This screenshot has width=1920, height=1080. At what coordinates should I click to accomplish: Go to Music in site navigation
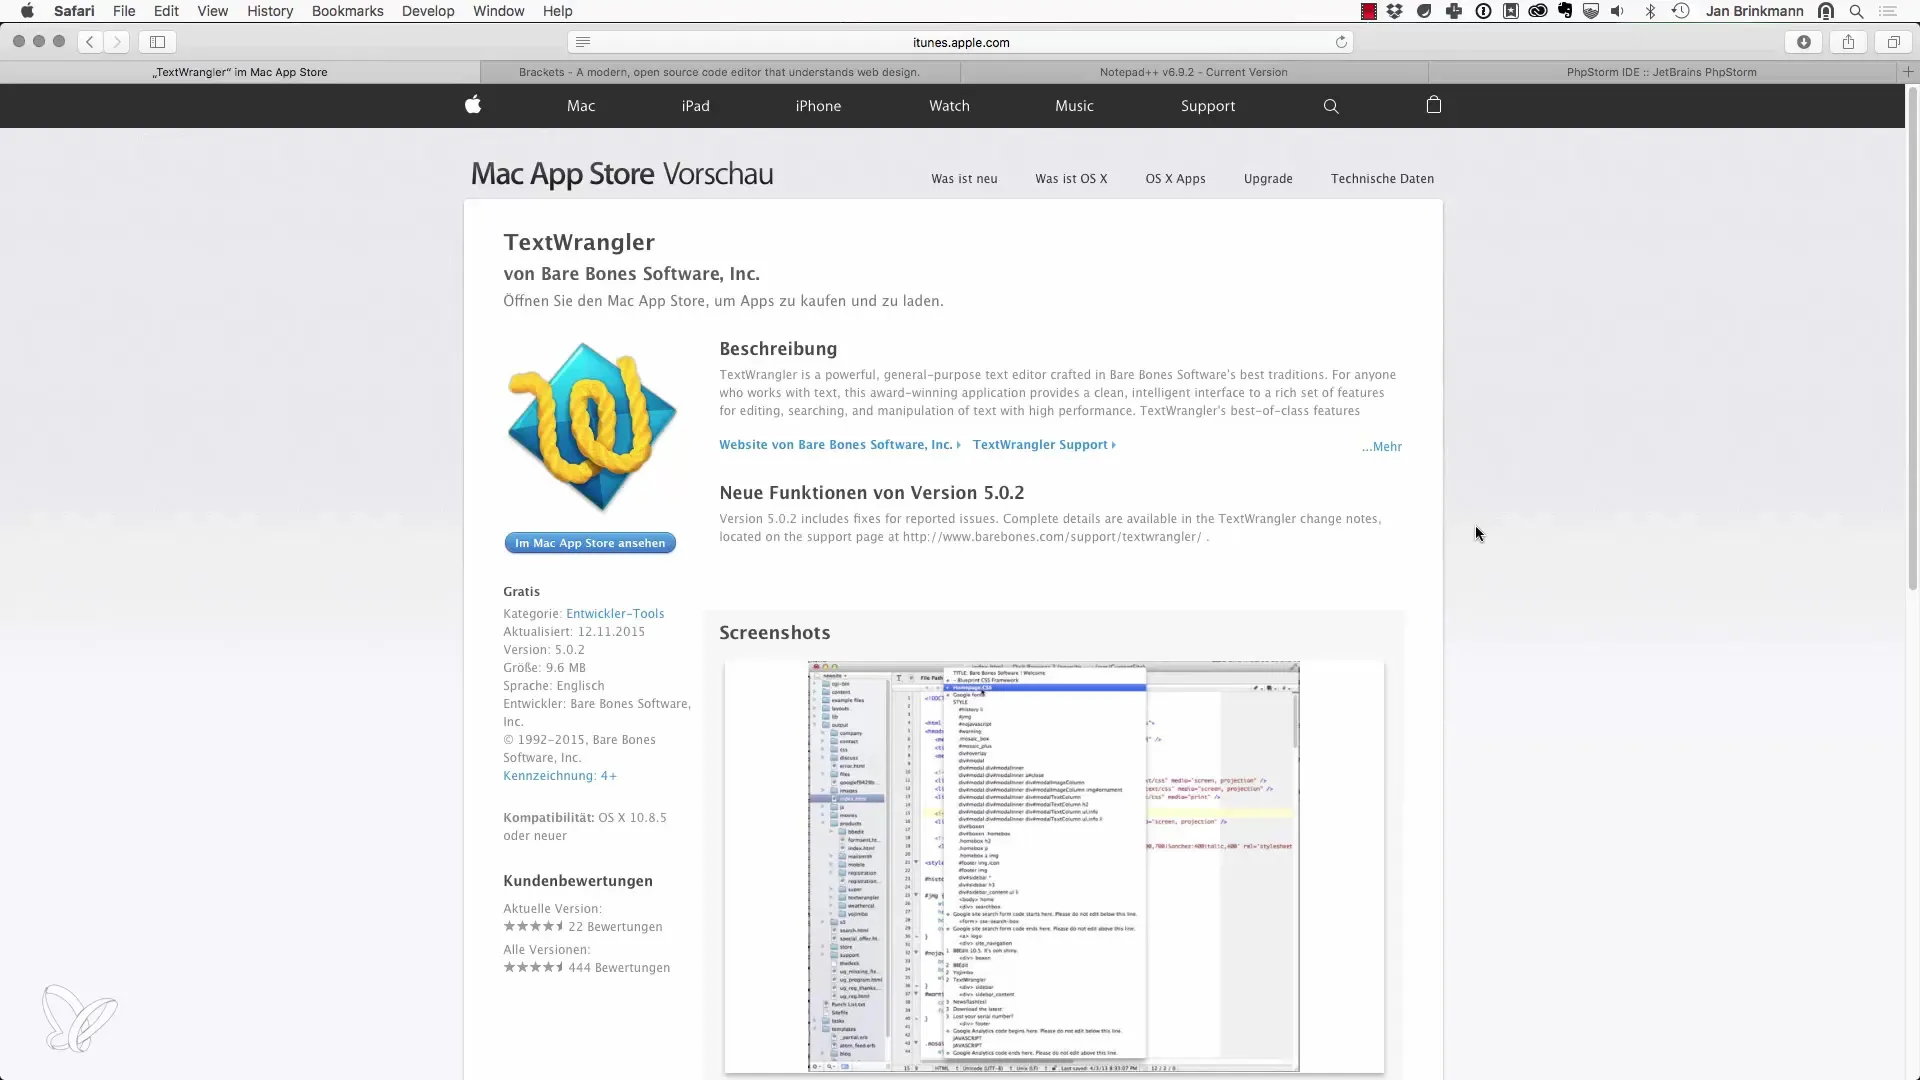(1074, 106)
